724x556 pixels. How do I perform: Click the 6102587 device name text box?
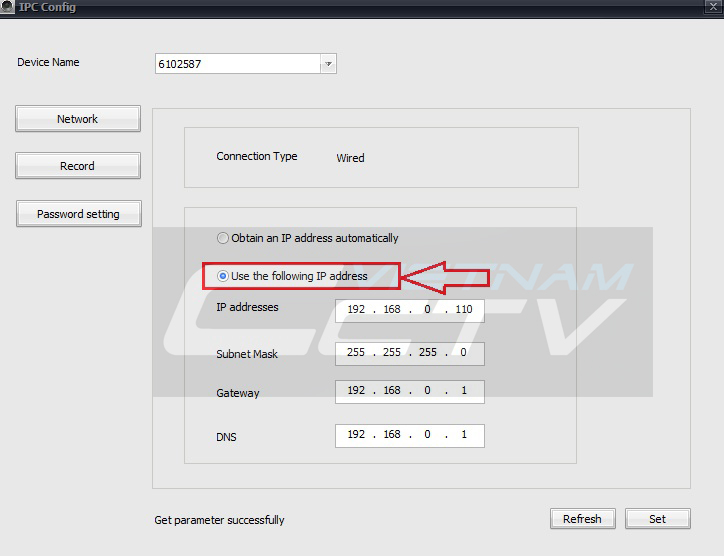[x=236, y=64]
